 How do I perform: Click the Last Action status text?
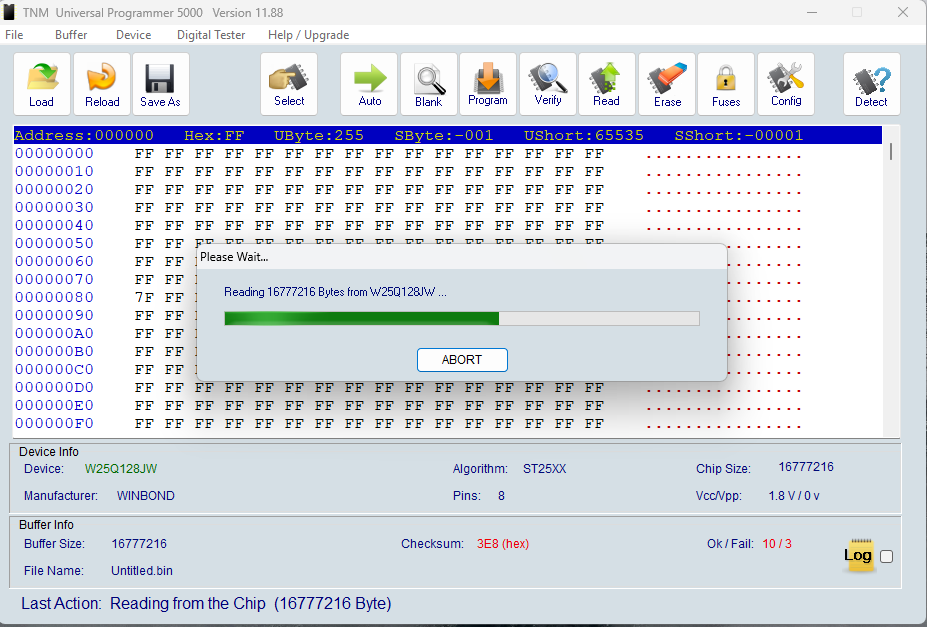pyautogui.click(x=206, y=603)
